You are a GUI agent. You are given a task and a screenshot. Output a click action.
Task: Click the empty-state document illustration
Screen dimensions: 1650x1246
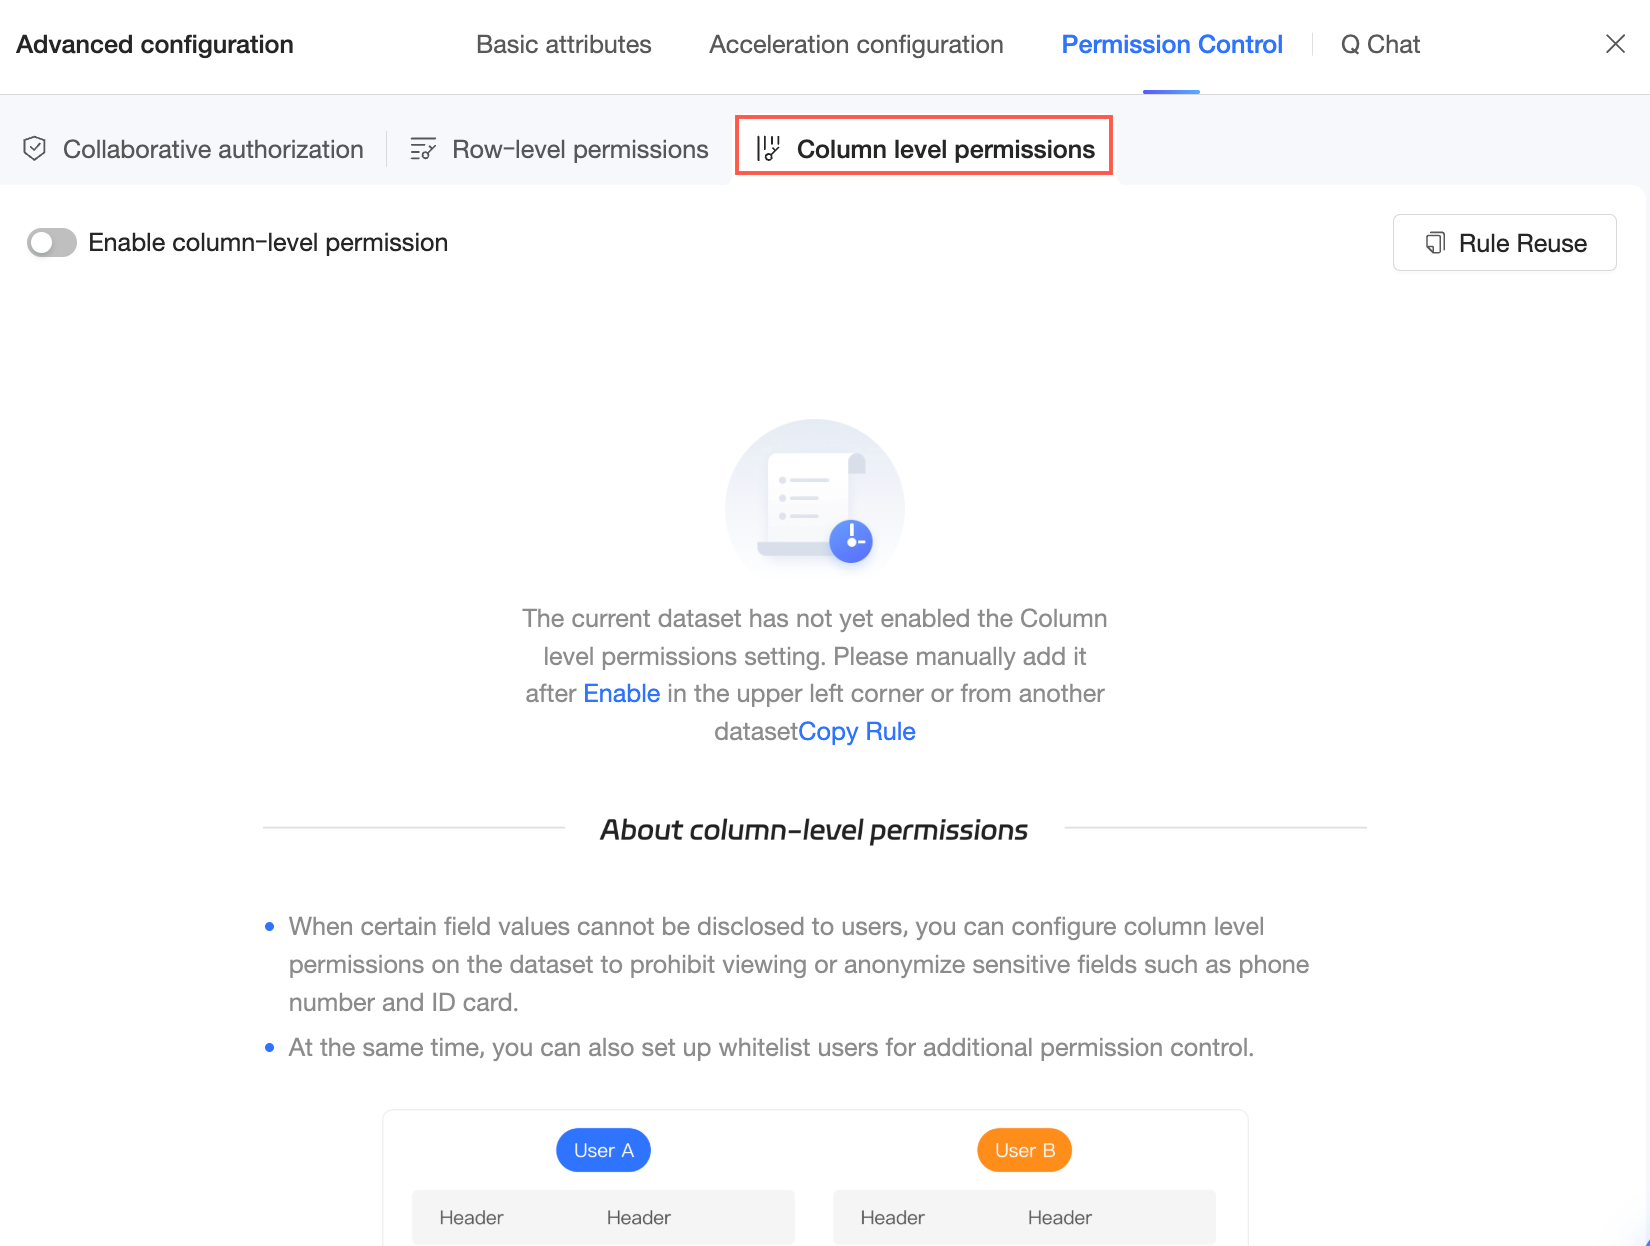tap(814, 500)
